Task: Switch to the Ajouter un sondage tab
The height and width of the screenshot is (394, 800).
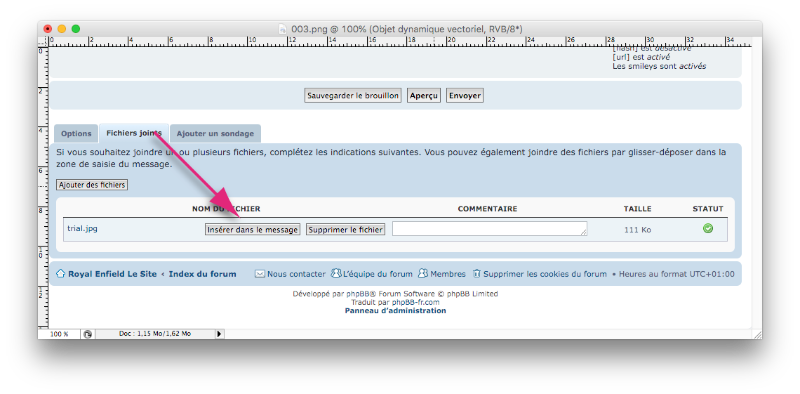Action: (215, 134)
